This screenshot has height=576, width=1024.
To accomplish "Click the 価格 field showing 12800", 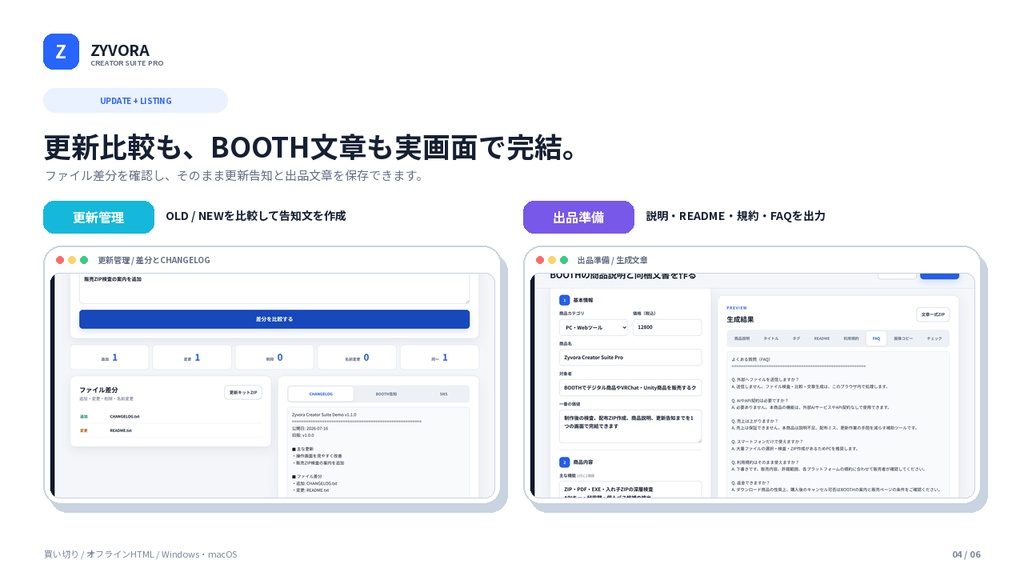I will 667,327.
